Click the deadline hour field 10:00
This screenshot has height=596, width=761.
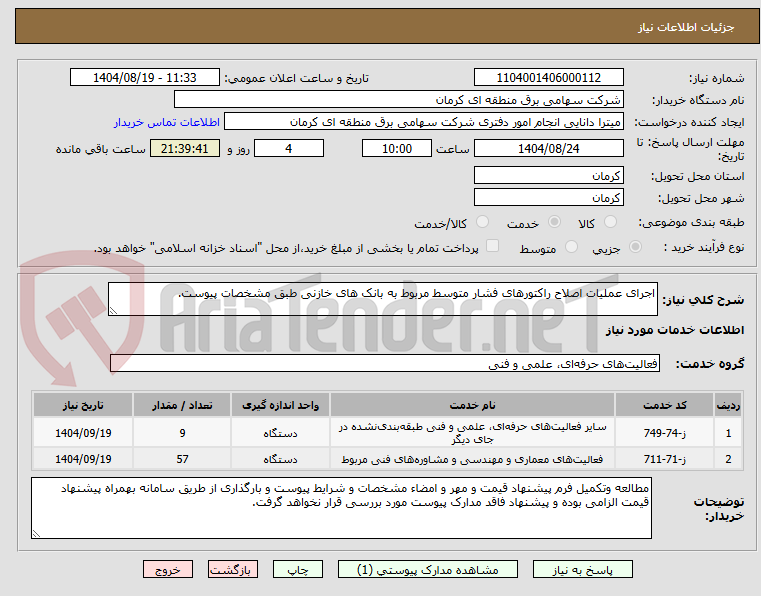(x=397, y=148)
